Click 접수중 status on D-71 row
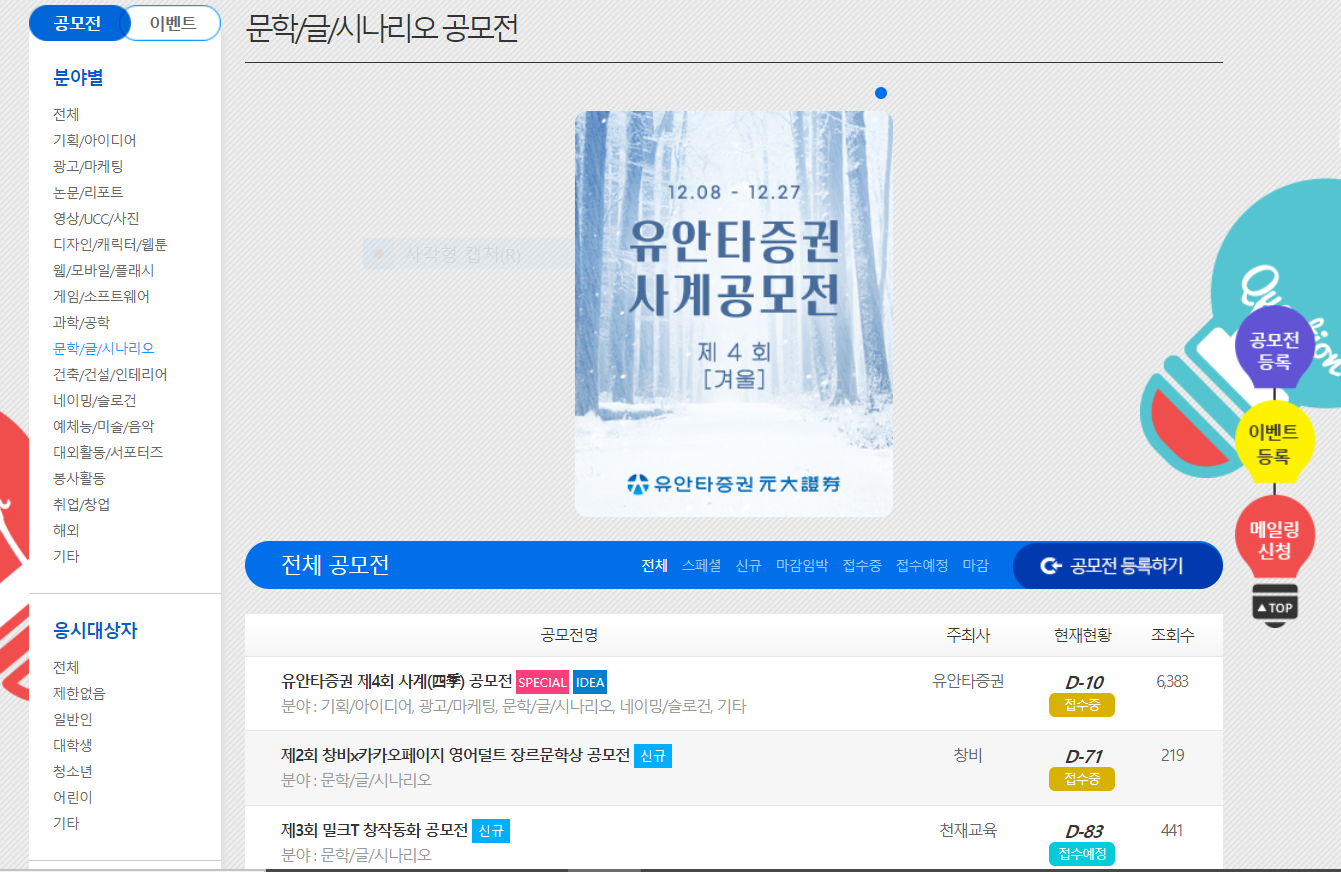Image resolution: width=1341 pixels, height=872 pixels. tap(1082, 779)
